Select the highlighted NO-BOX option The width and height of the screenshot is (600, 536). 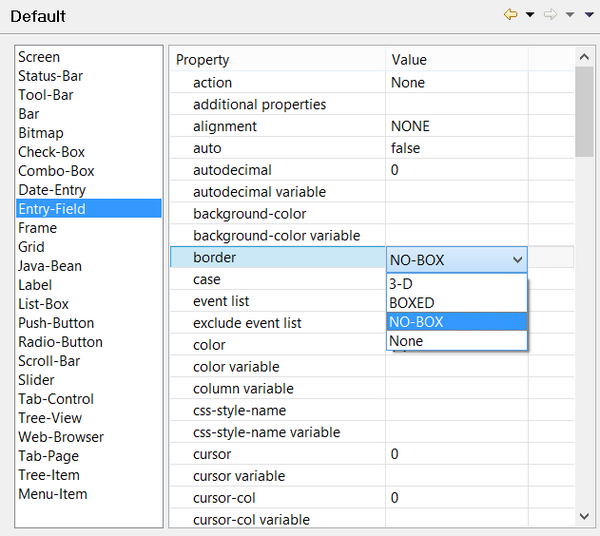(456, 322)
